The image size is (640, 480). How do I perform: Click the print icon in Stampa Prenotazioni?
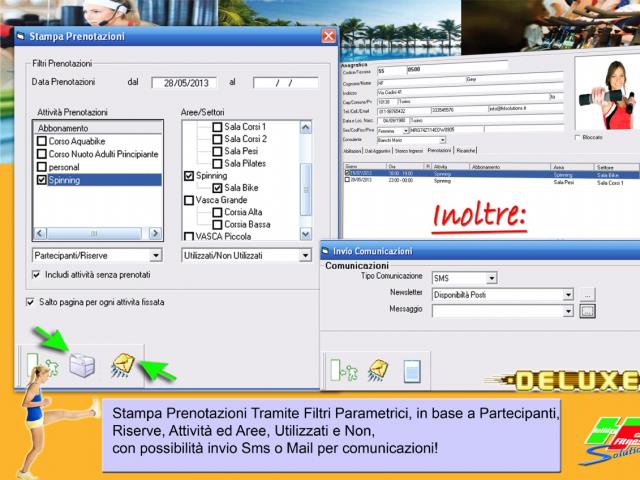82,367
